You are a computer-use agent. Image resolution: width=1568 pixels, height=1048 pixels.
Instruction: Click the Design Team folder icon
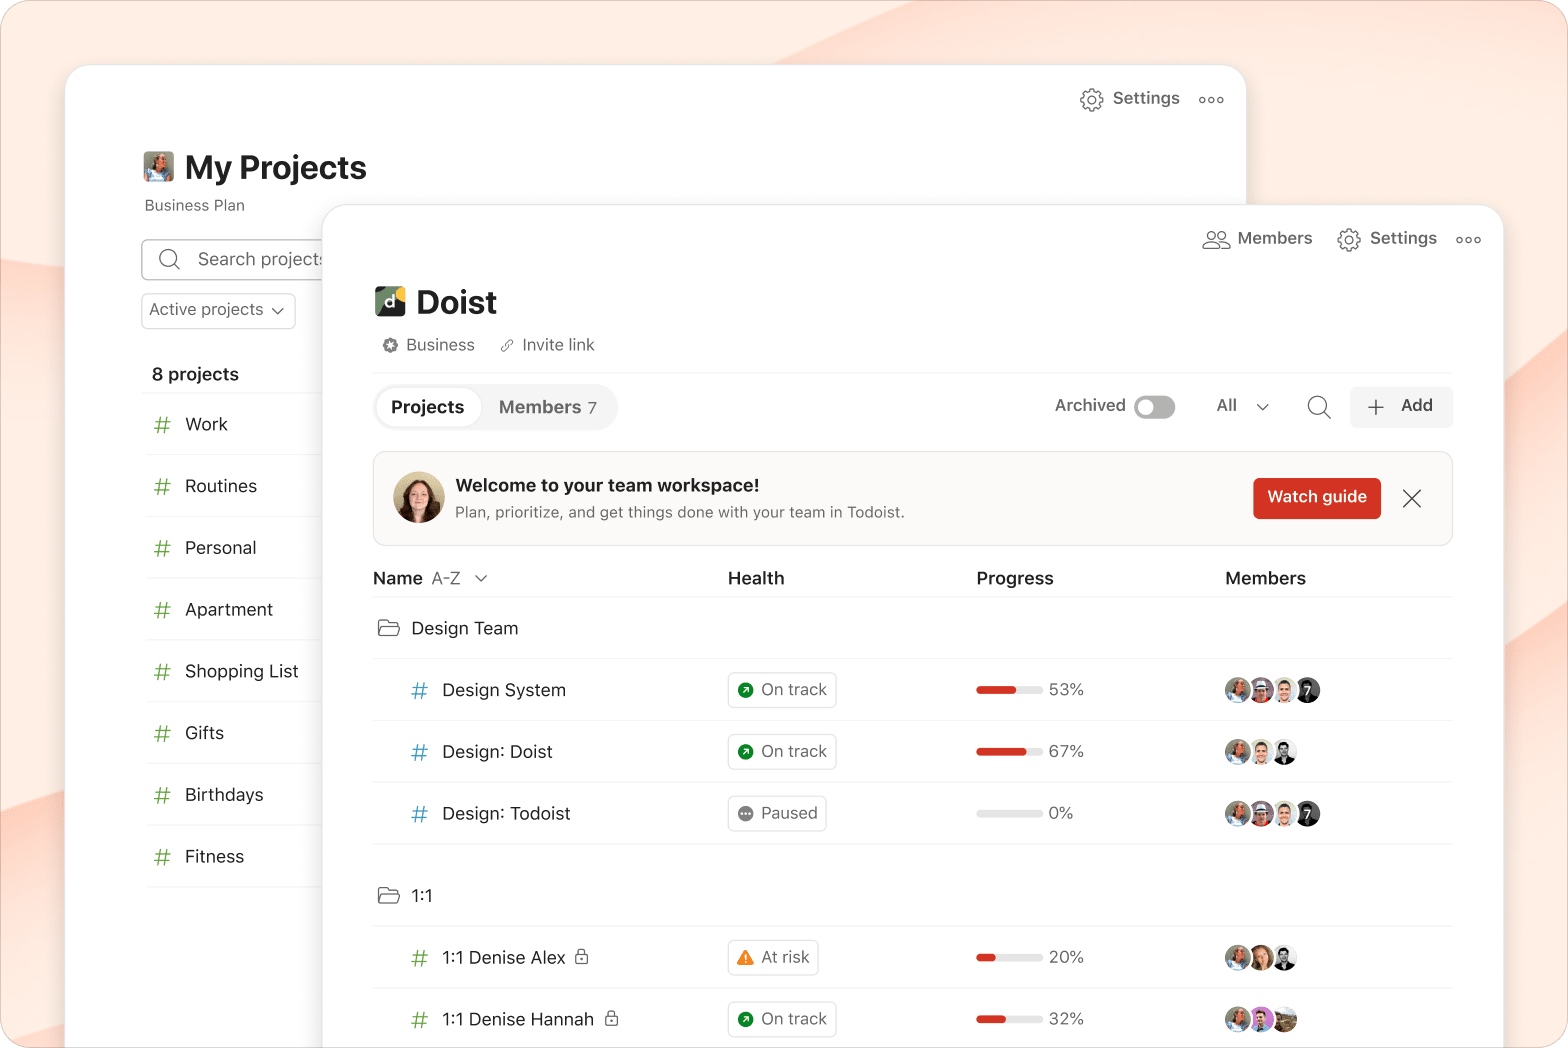pos(389,628)
